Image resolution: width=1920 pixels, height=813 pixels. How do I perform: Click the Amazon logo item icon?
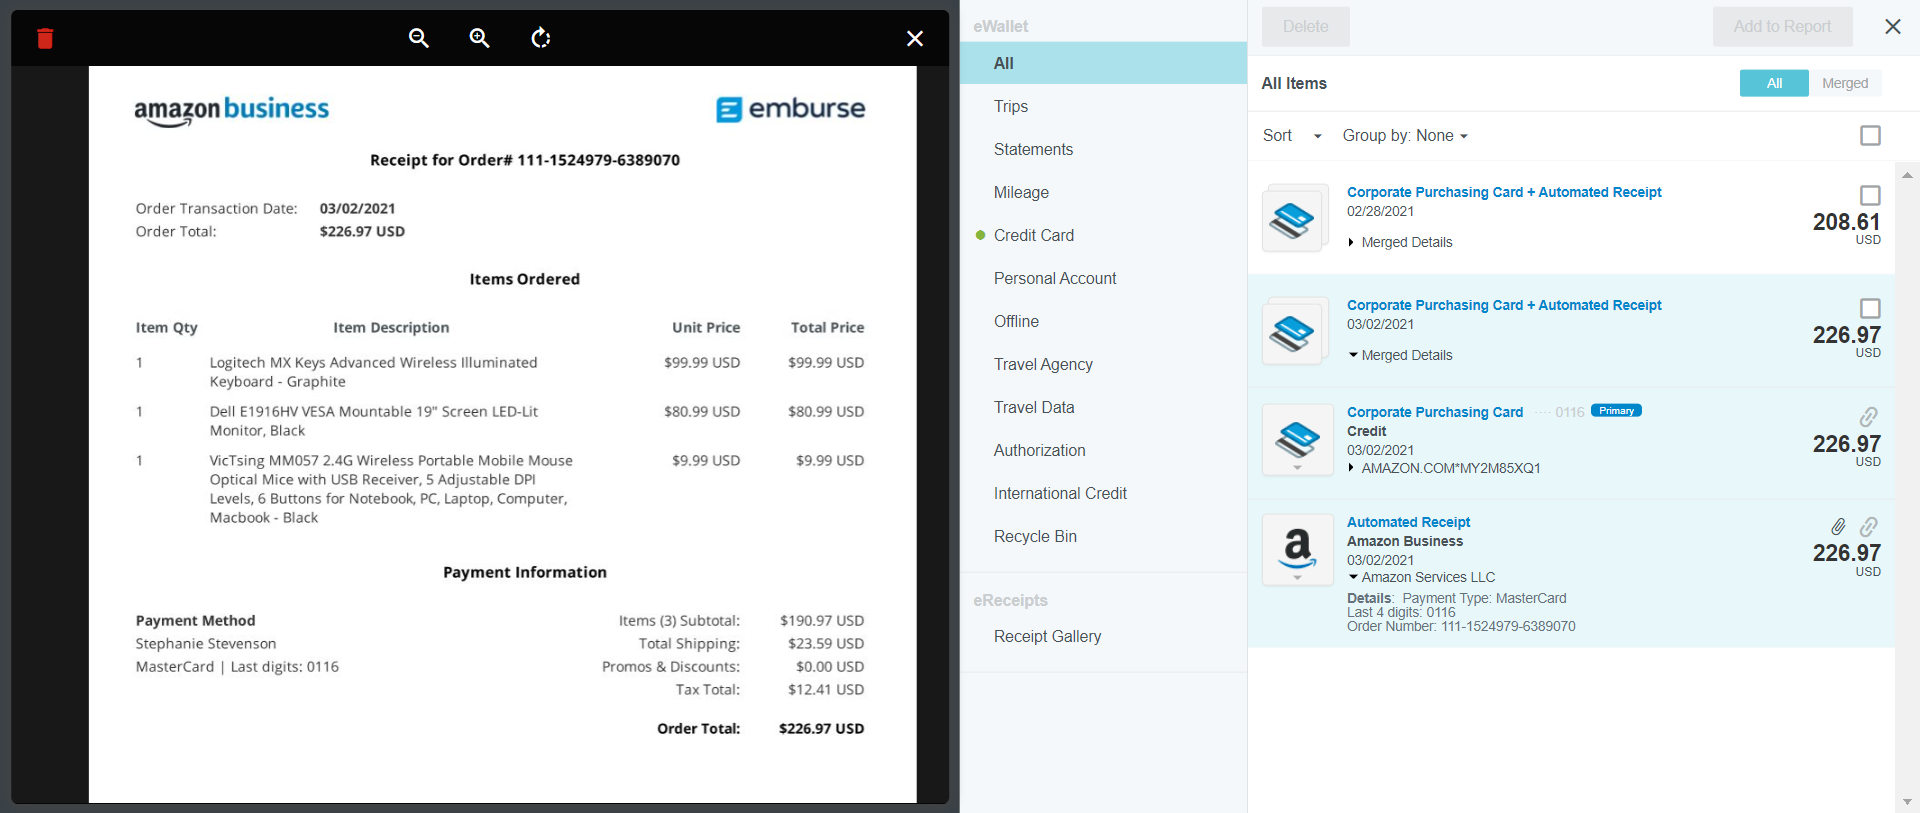1297,549
